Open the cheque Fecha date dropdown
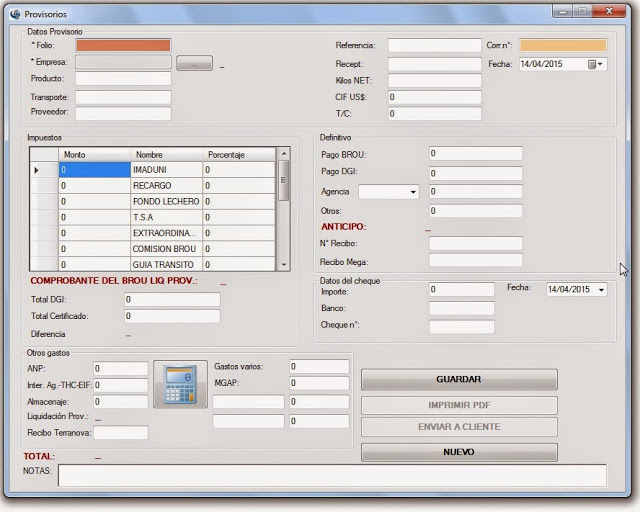 point(600,290)
